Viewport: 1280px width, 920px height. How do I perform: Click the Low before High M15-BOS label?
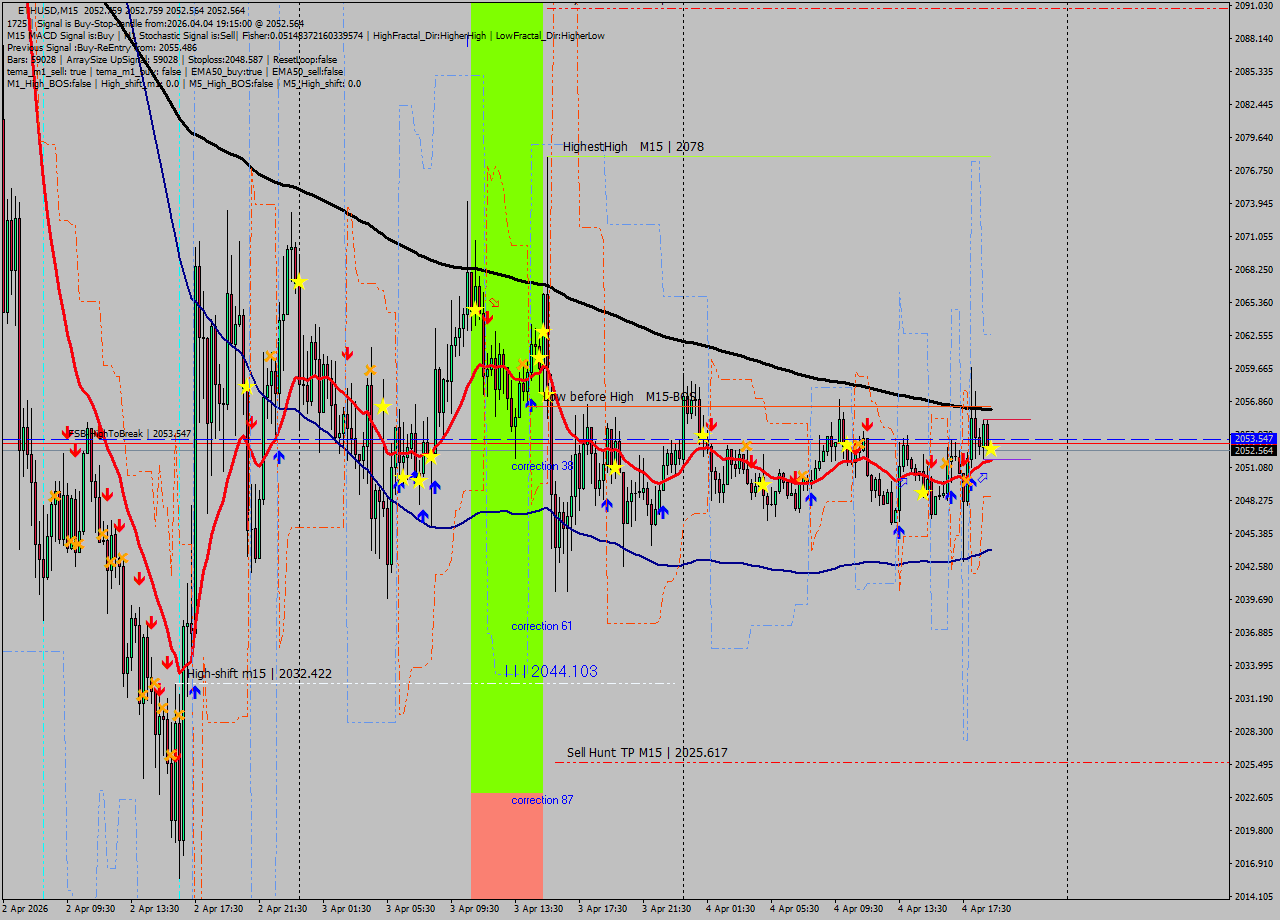tap(619, 397)
